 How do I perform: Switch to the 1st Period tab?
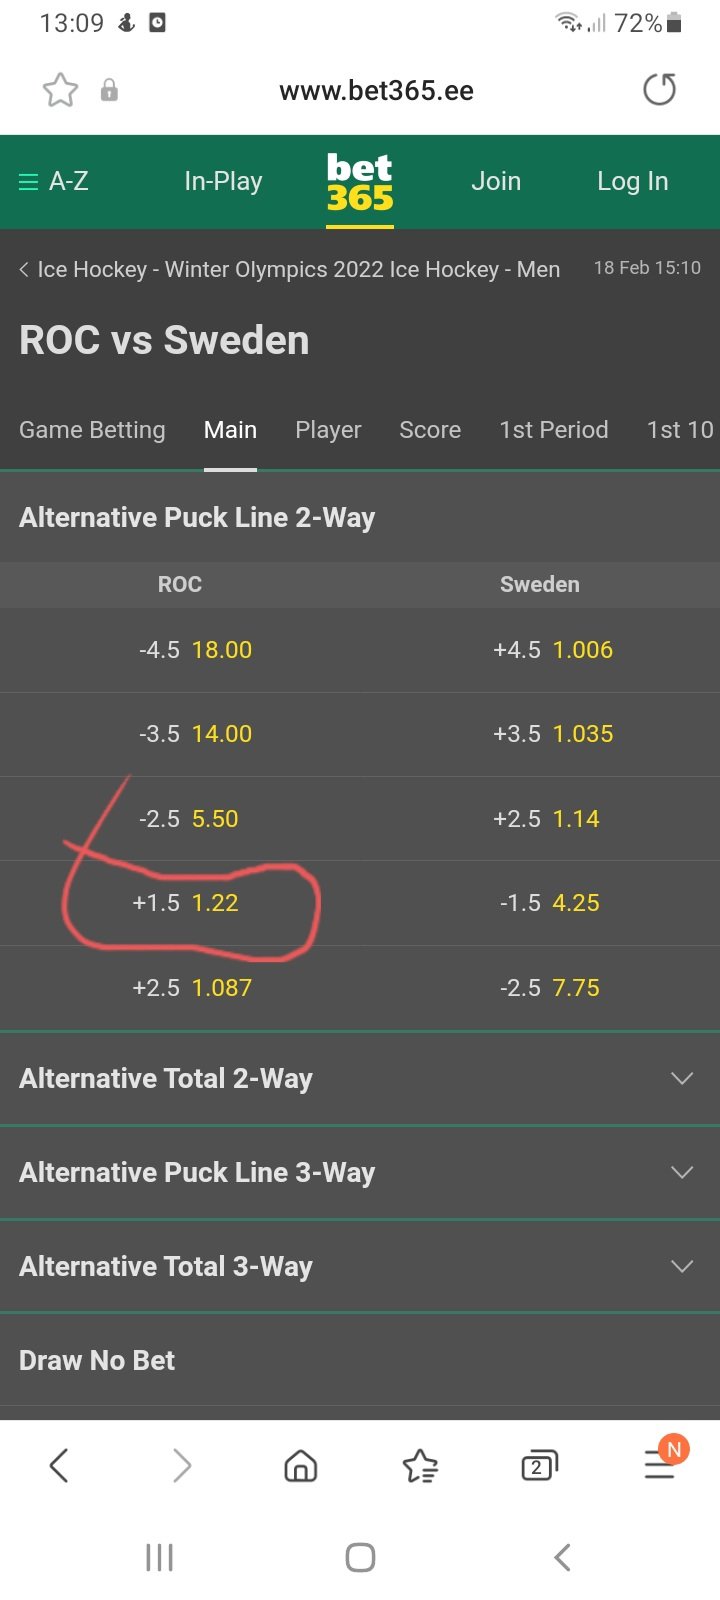(x=554, y=430)
